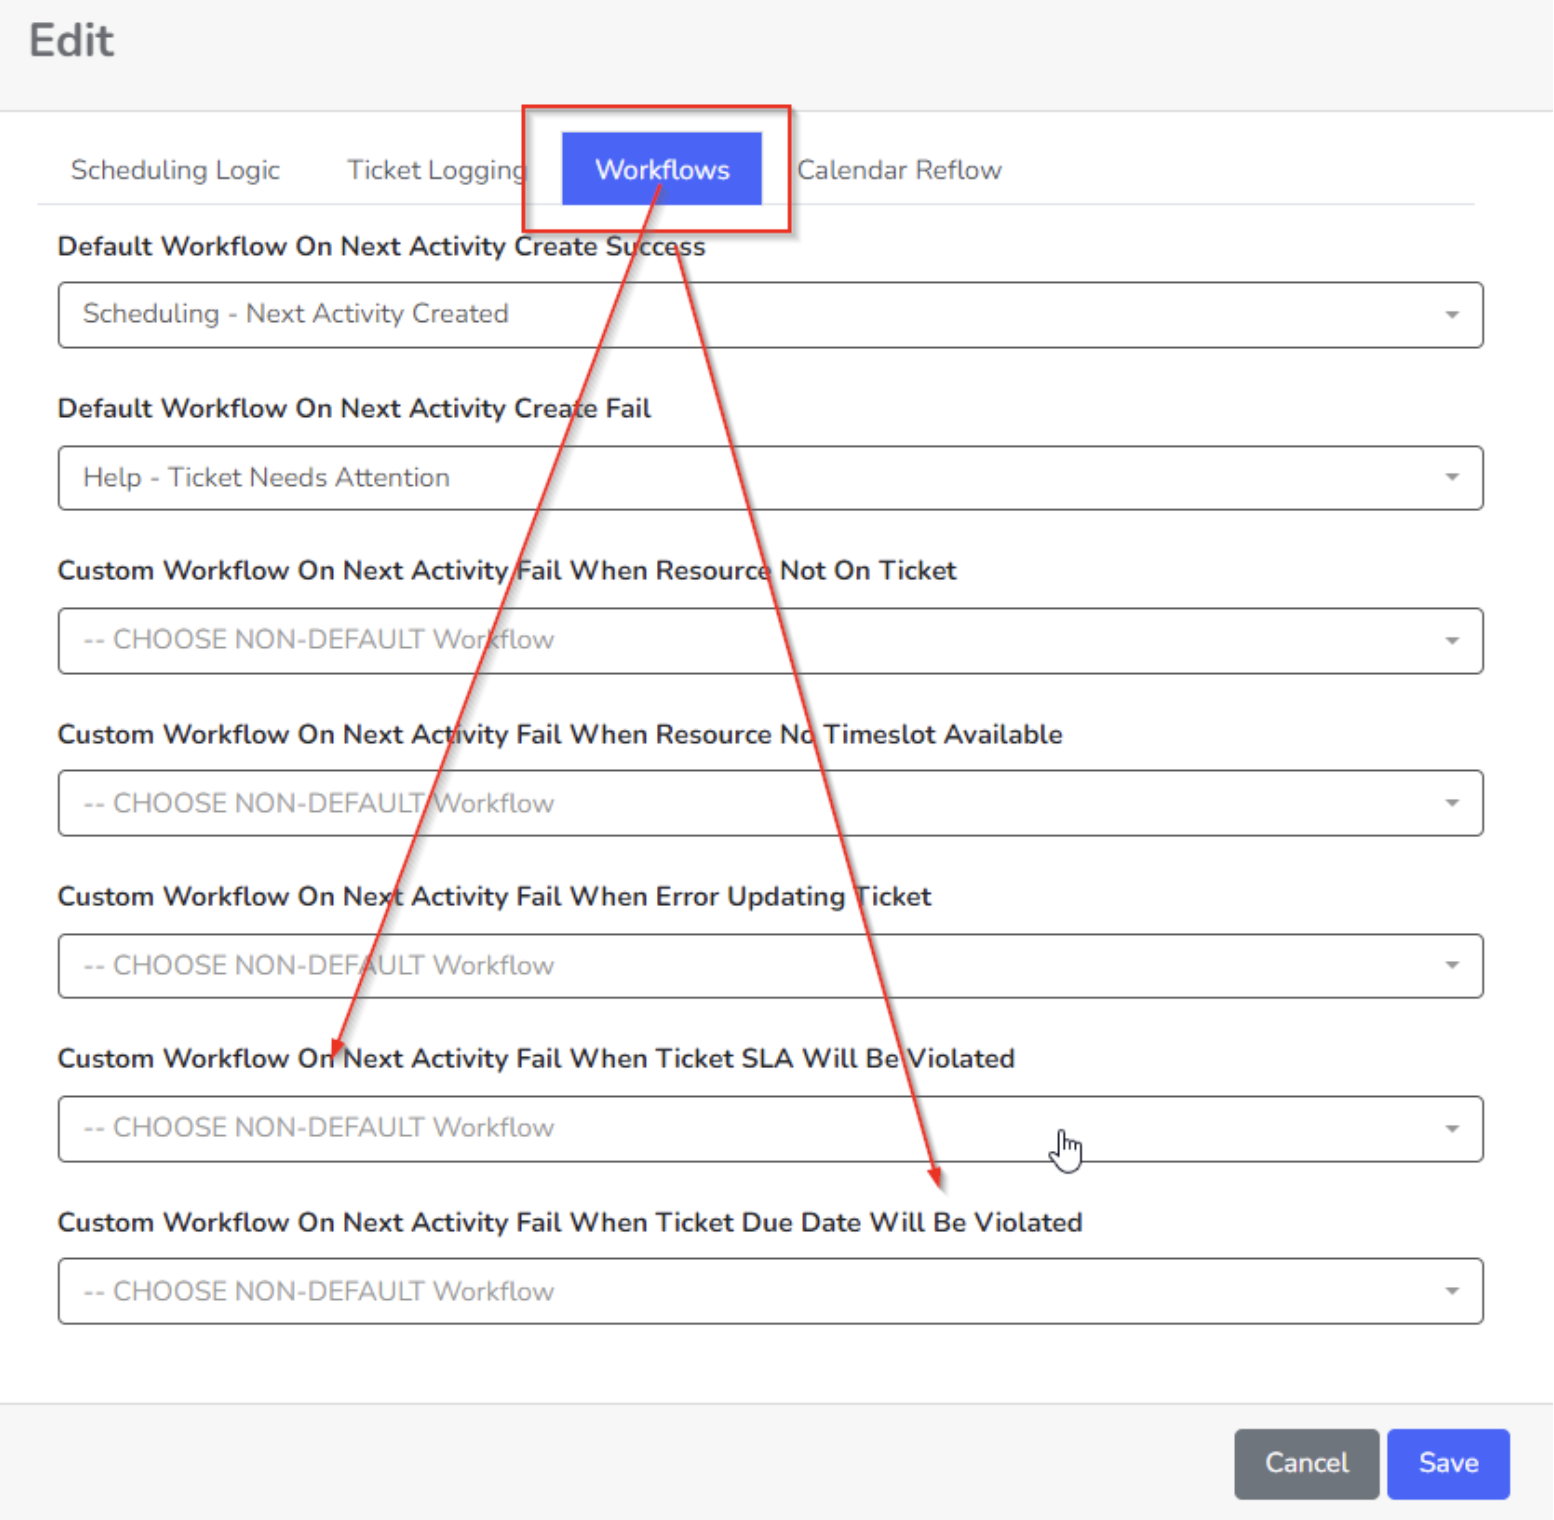This screenshot has height=1520, width=1554.
Task: Open the Ticket Logging tab
Action: (436, 170)
